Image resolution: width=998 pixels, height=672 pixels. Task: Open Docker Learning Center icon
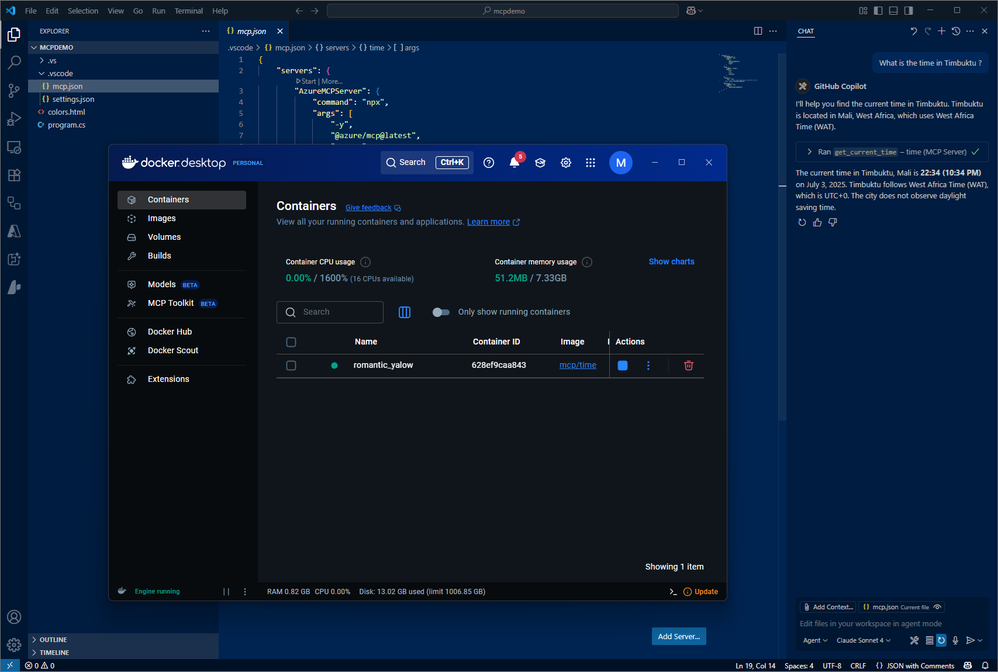pyautogui.click(x=540, y=163)
